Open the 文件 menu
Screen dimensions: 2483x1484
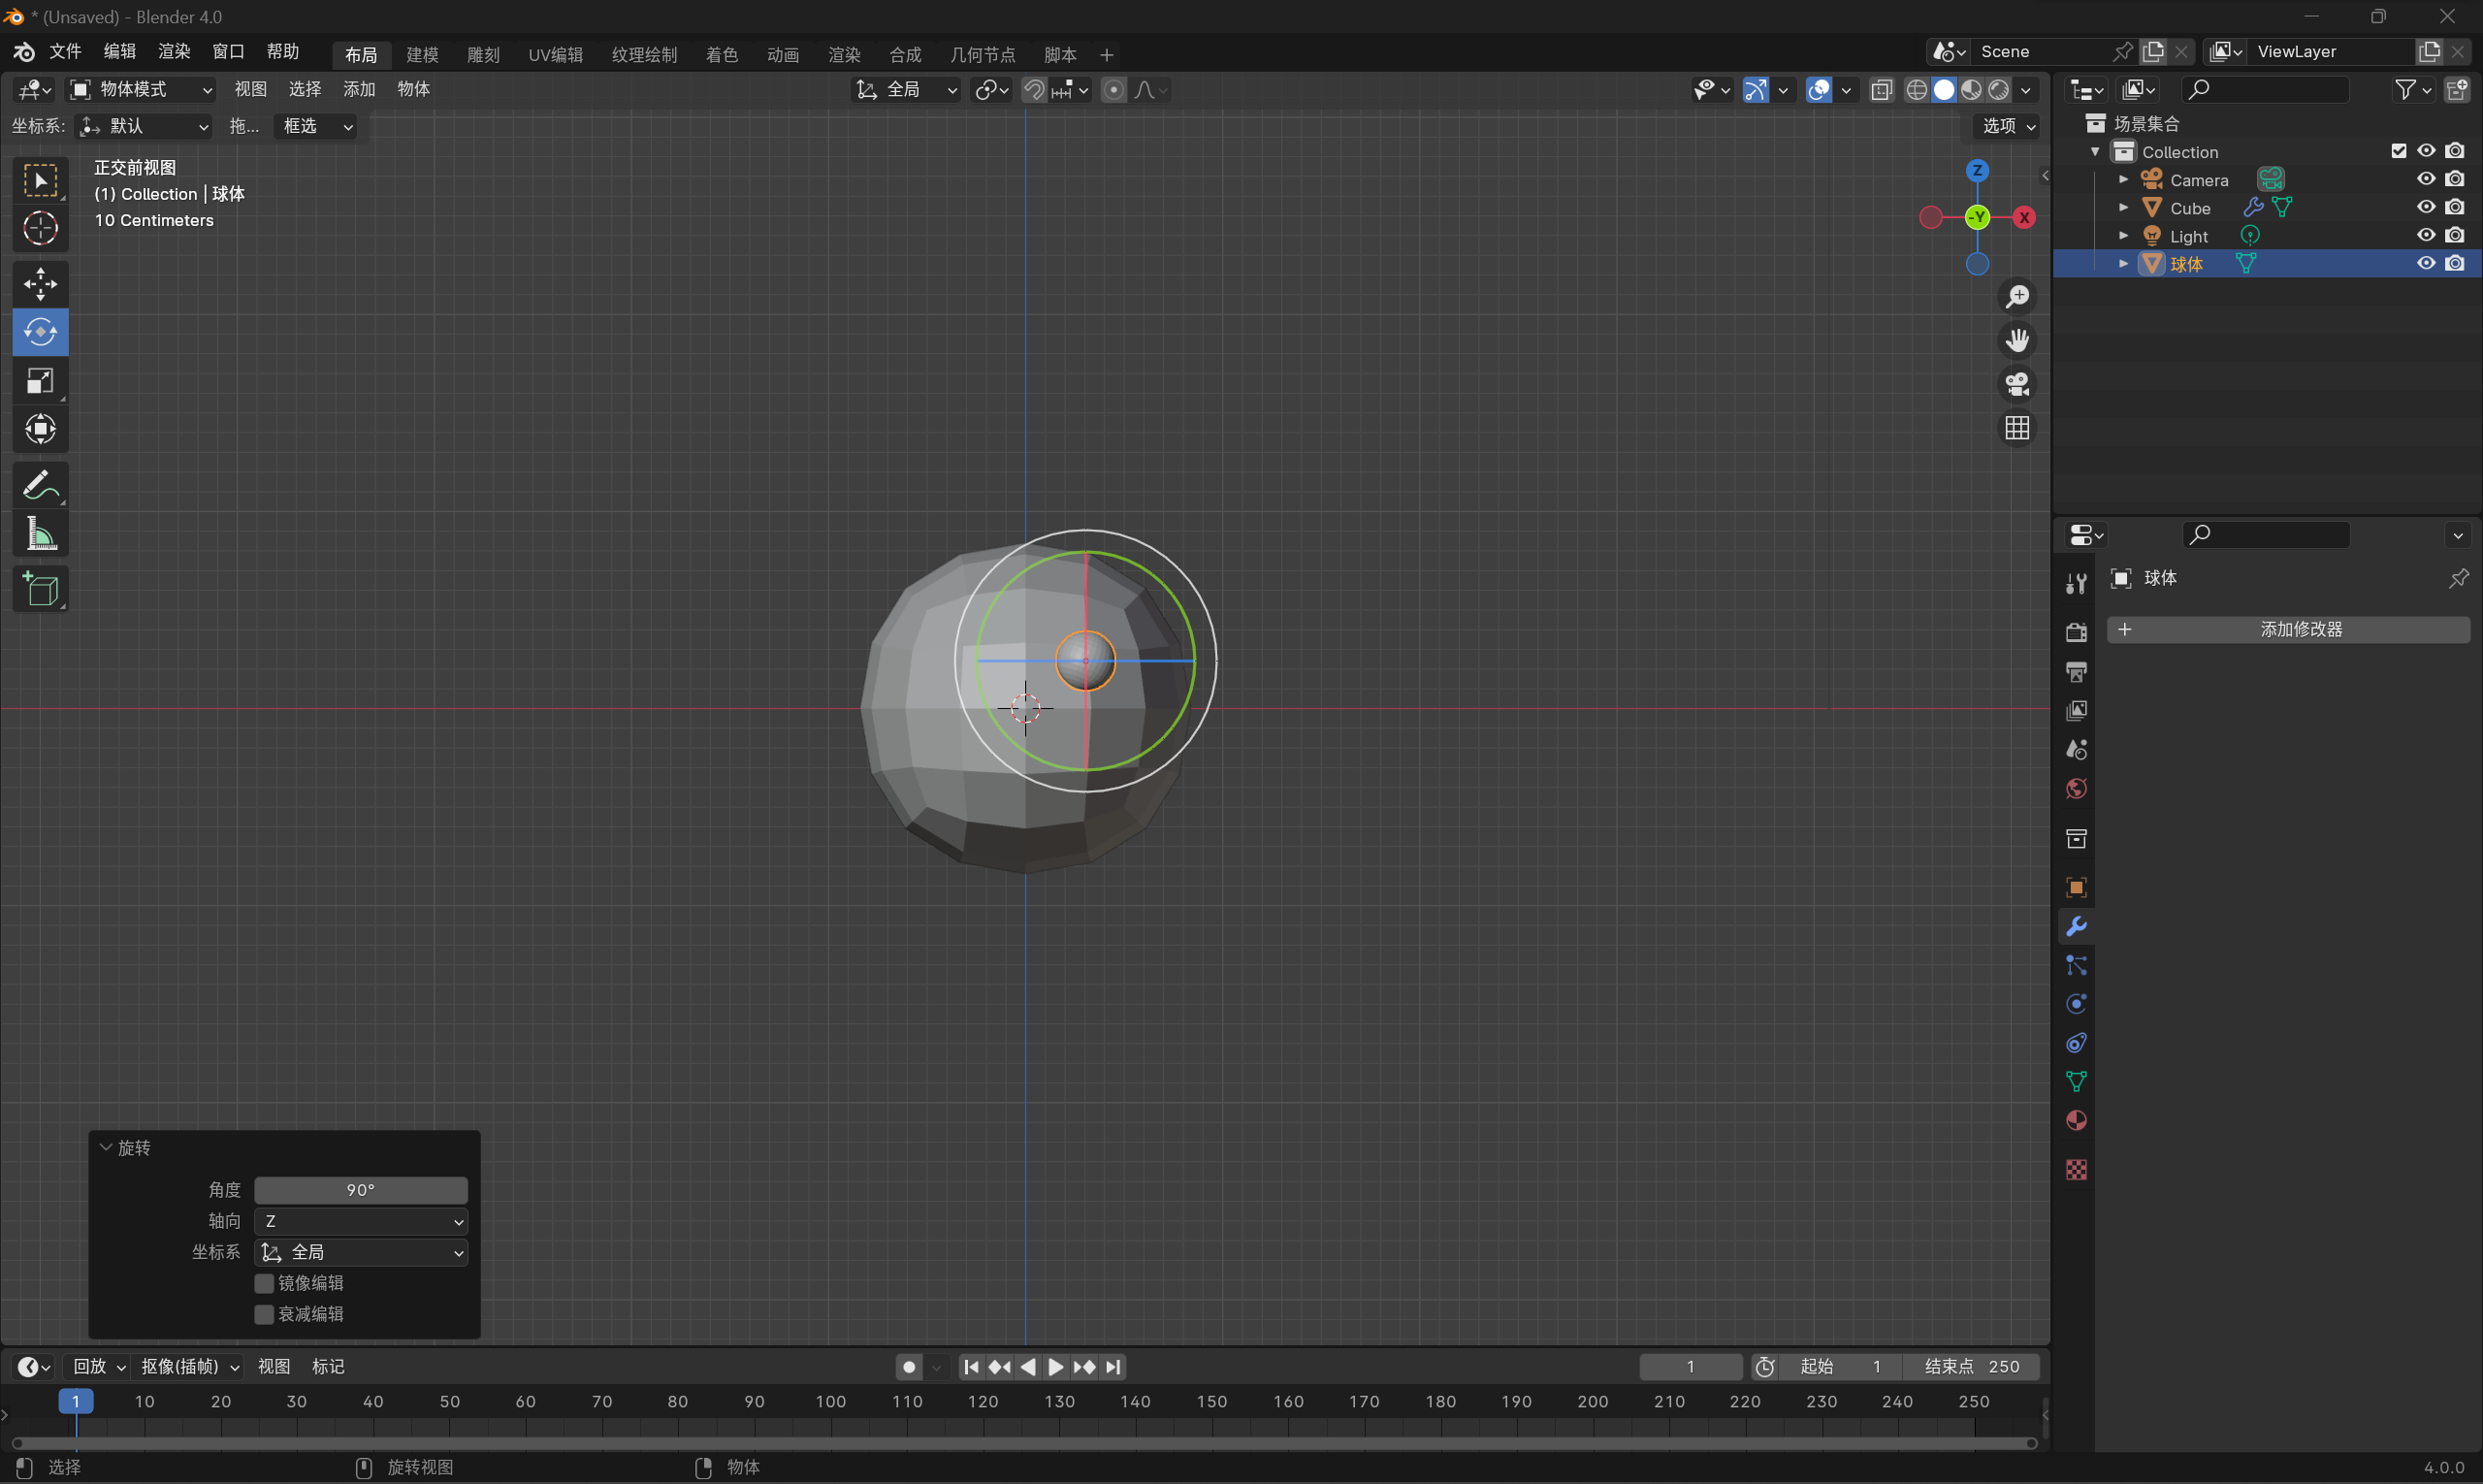pyautogui.click(x=65, y=51)
